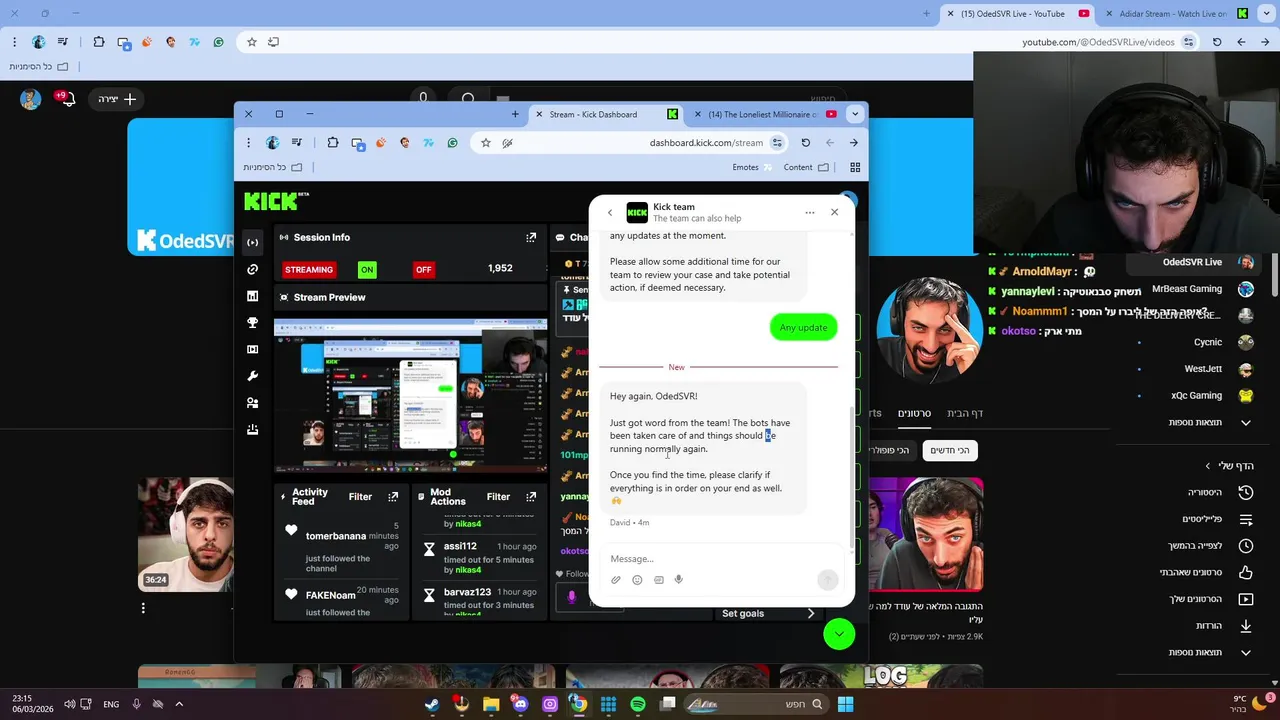The image size is (1280, 720).
Task: Open the Content bookmark folder
Action: point(806,167)
